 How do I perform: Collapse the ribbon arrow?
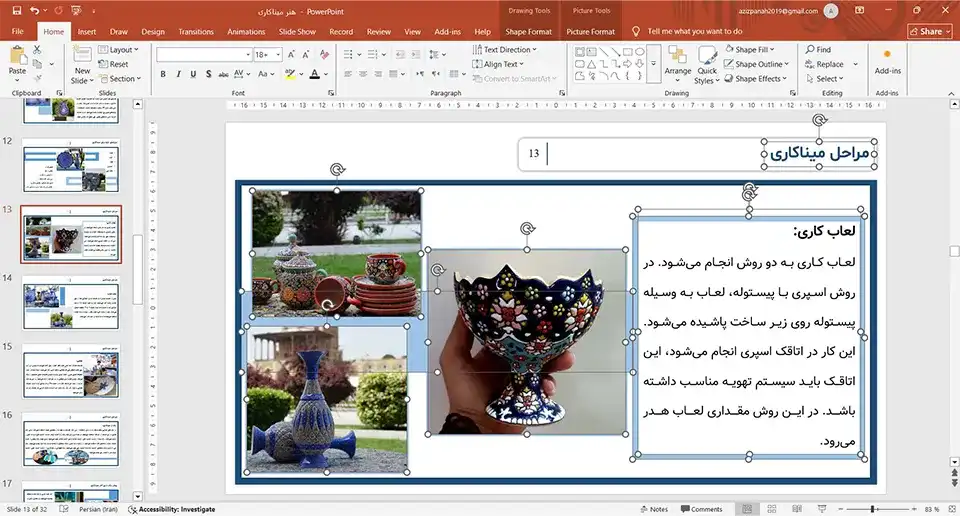pos(951,93)
